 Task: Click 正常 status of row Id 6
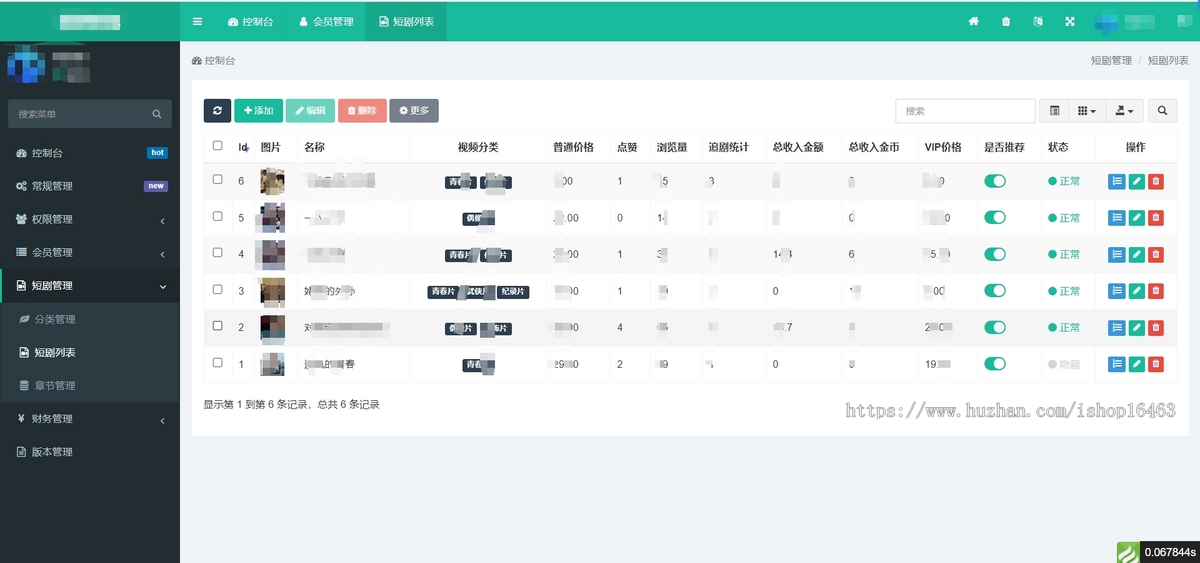pyautogui.click(x=1064, y=181)
